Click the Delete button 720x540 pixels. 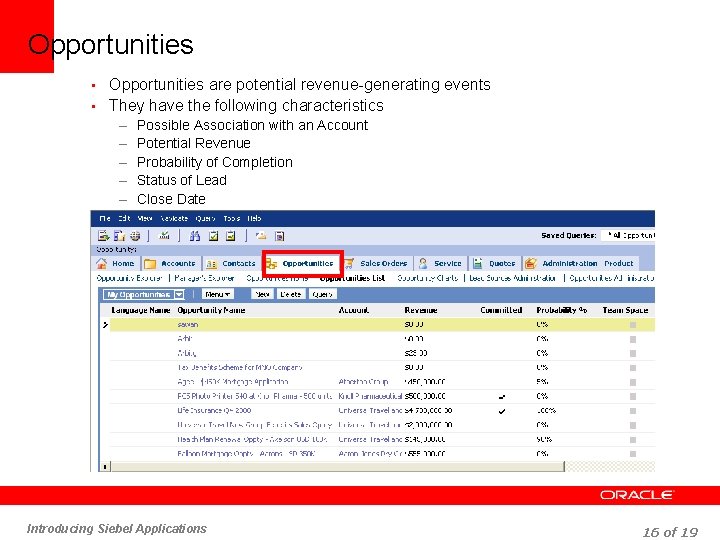(291, 294)
